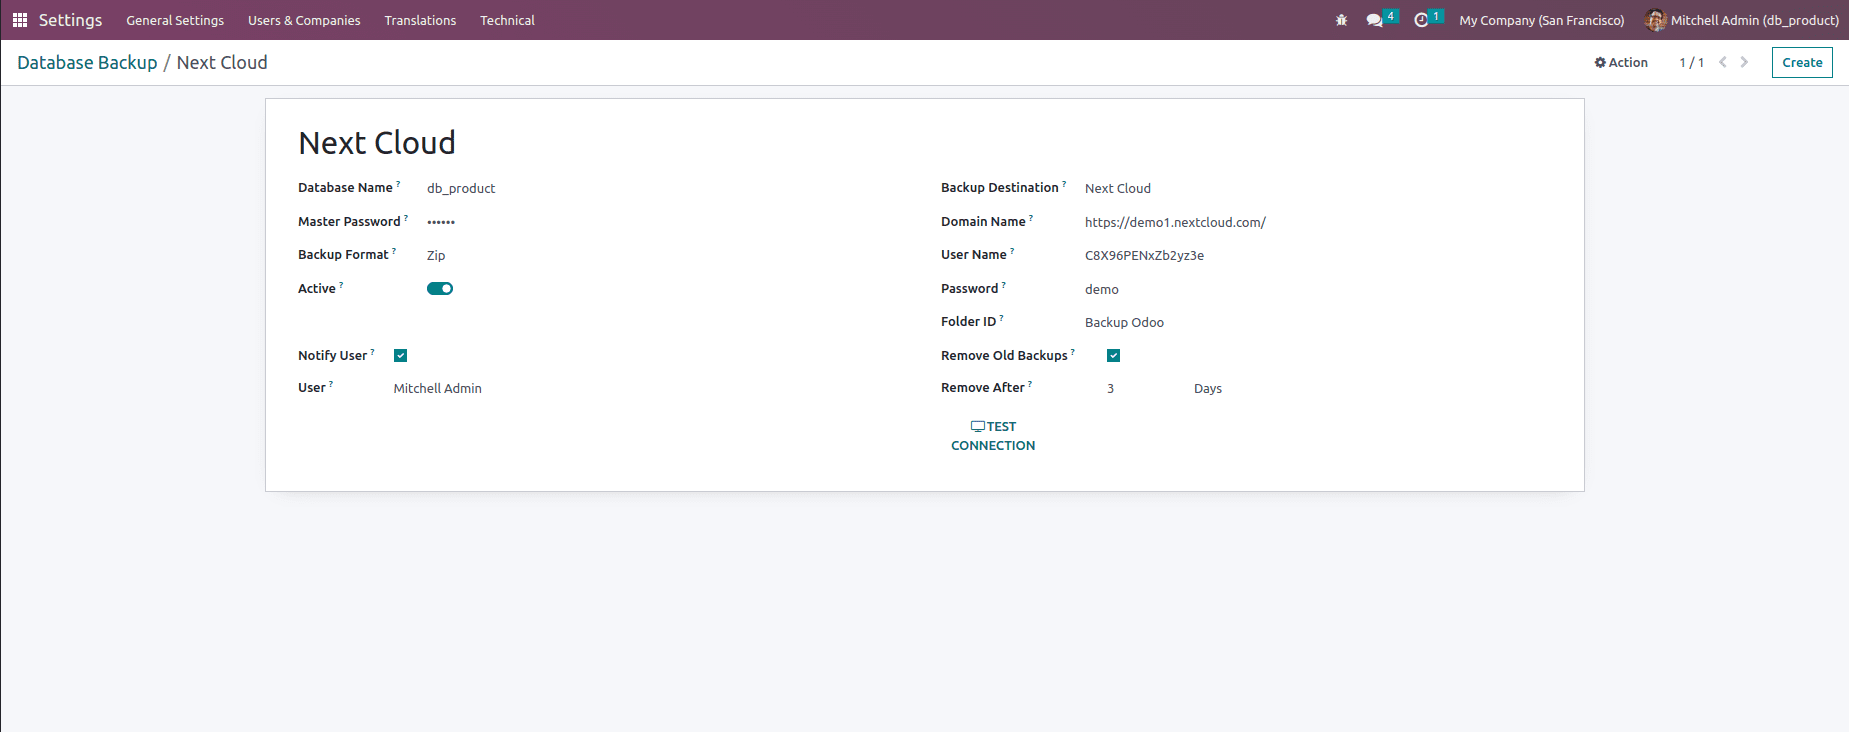Click the Folder ID label
The image size is (1849, 732).
click(x=968, y=322)
